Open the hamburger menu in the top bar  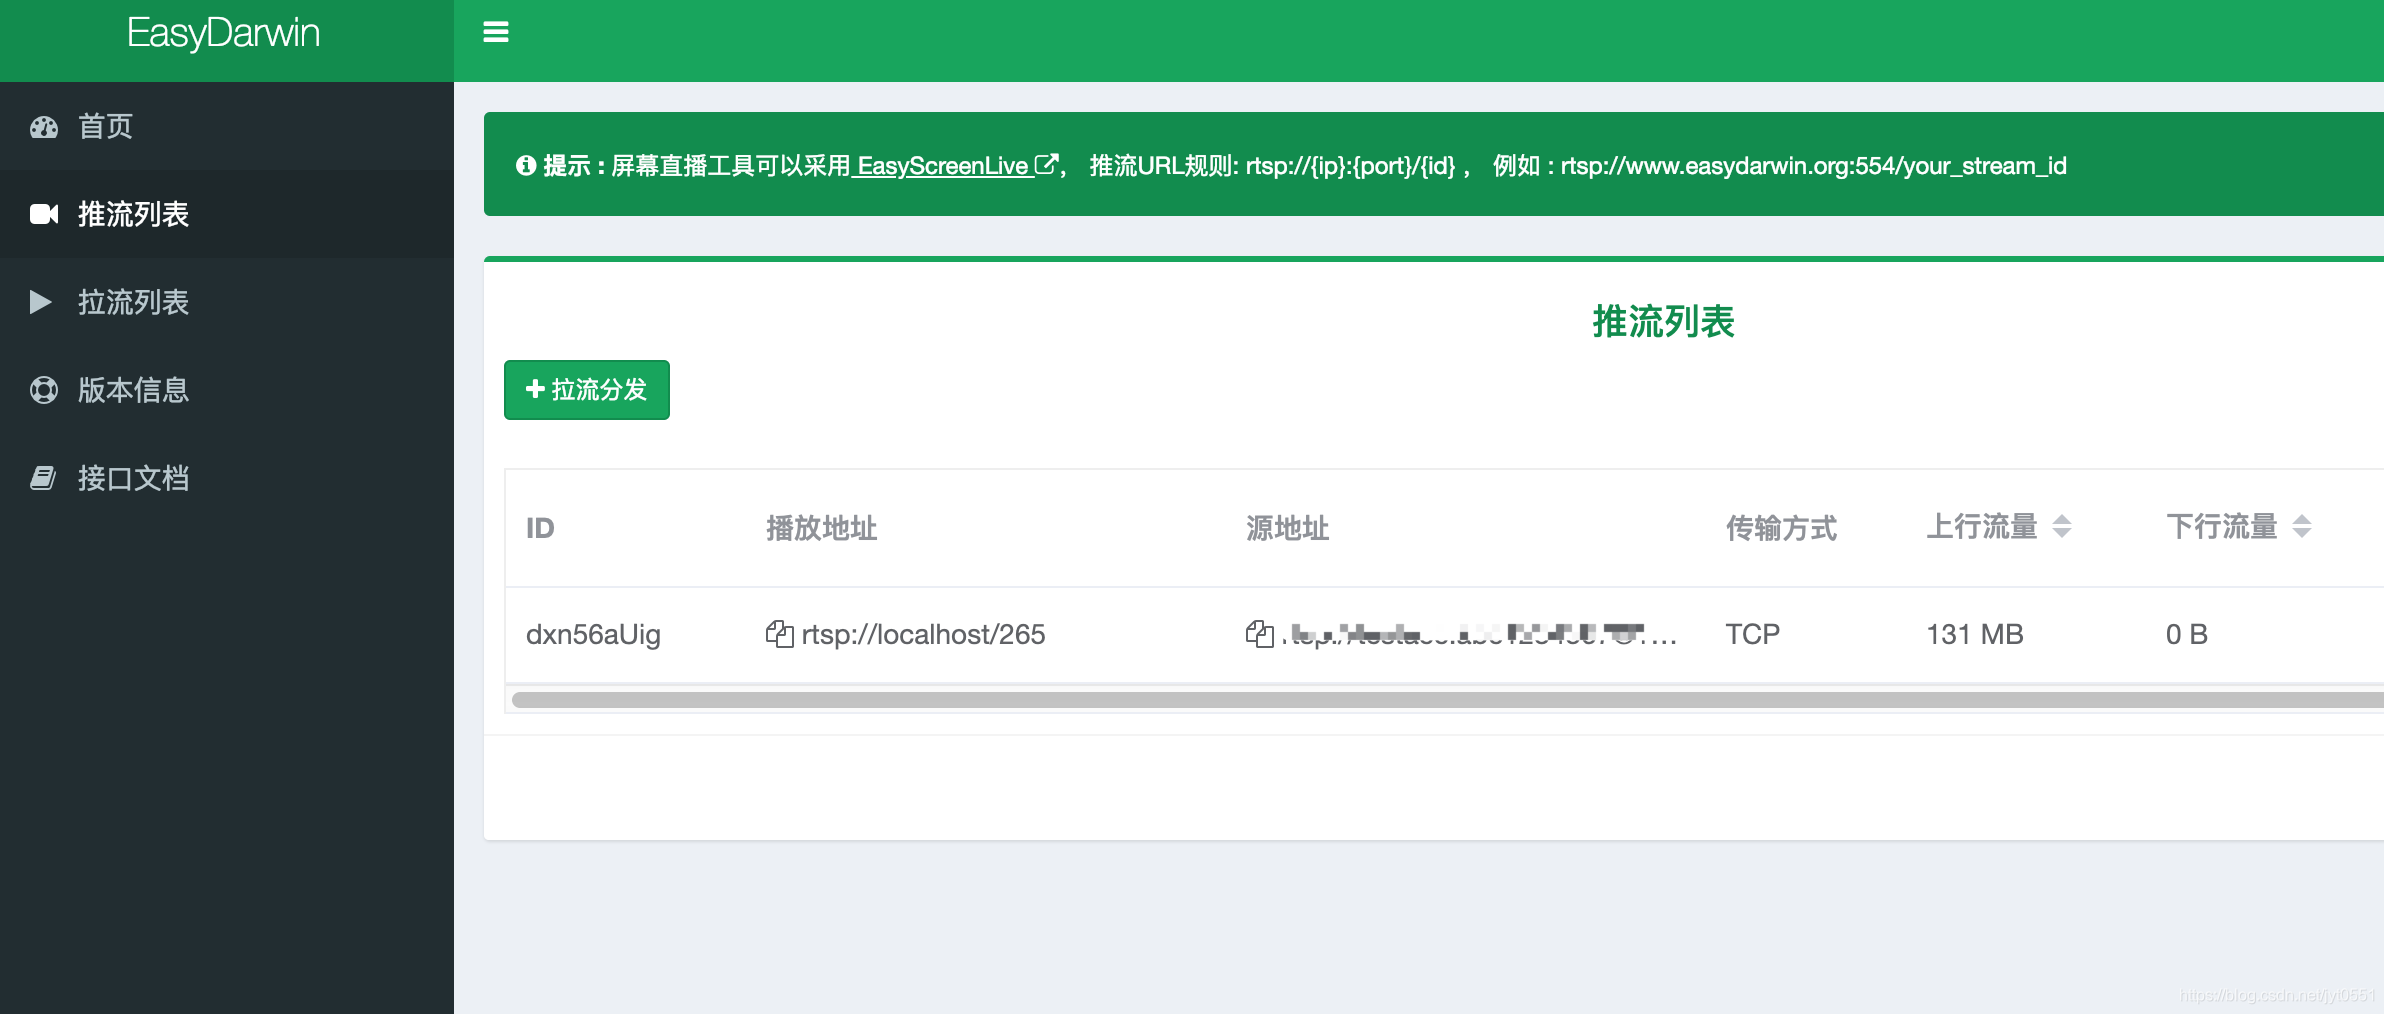pyautogui.click(x=497, y=32)
